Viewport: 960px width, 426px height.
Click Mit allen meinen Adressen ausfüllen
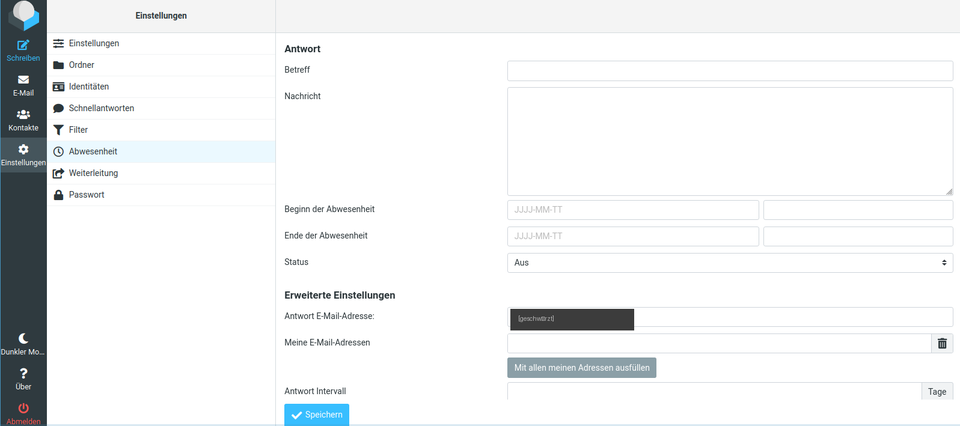coord(582,368)
